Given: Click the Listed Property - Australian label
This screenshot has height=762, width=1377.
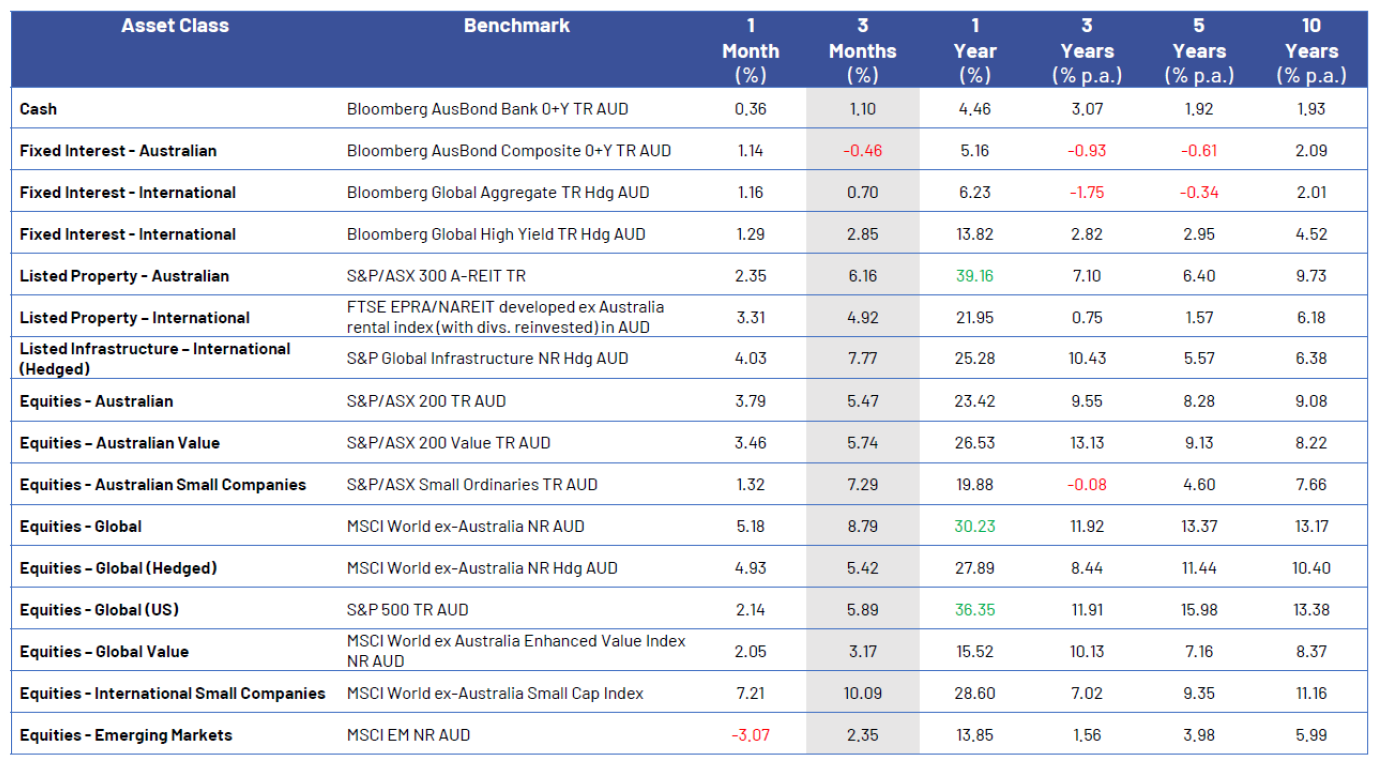Looking at the screenshot, I should pos(124,276).
